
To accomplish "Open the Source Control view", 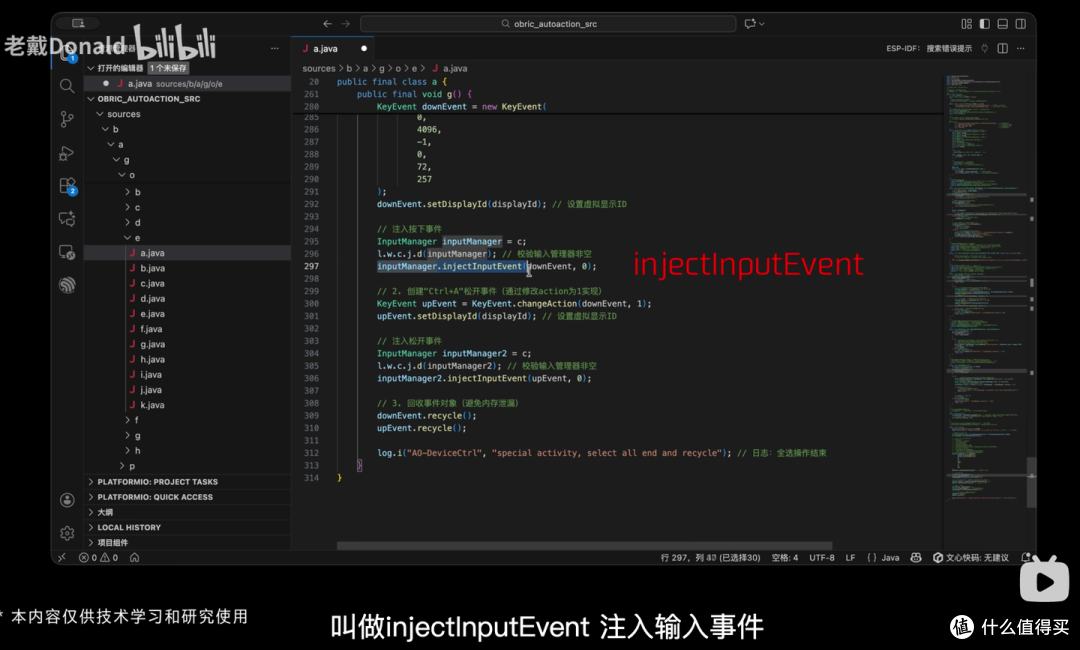I will pyautogui.click(x=67, y=119).
